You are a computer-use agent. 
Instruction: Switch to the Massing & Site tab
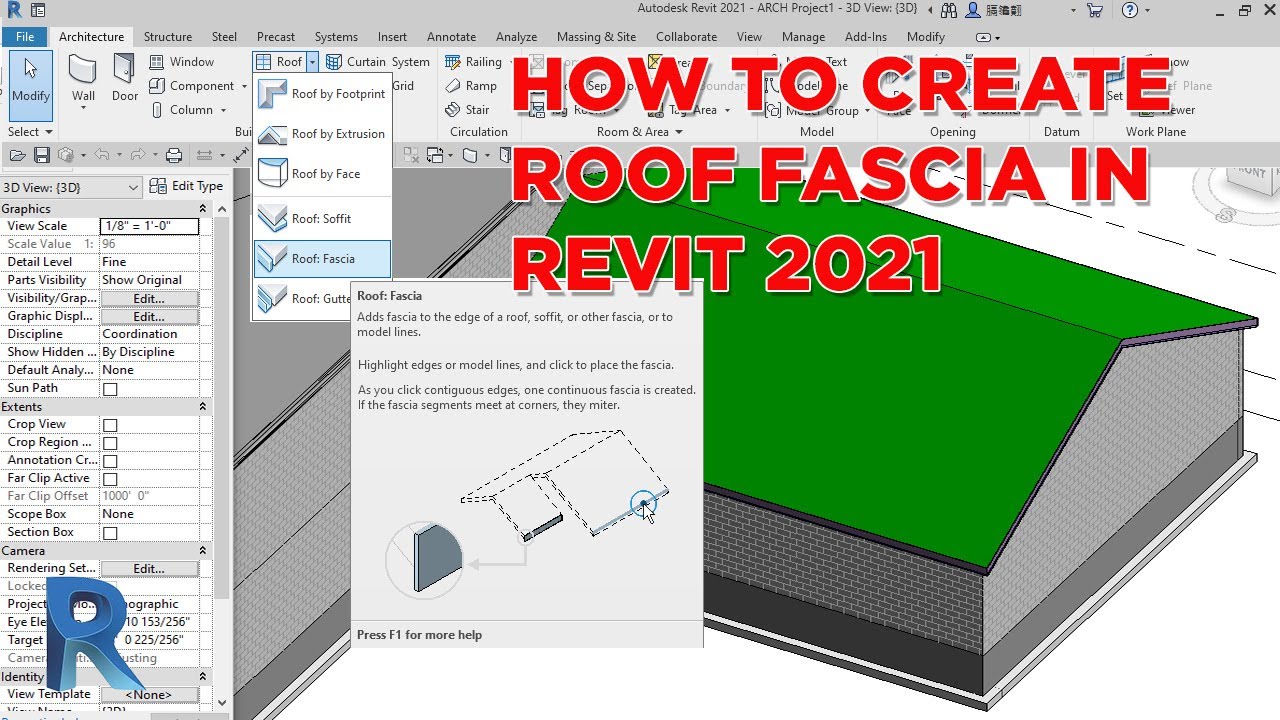[x=596, y=37]
